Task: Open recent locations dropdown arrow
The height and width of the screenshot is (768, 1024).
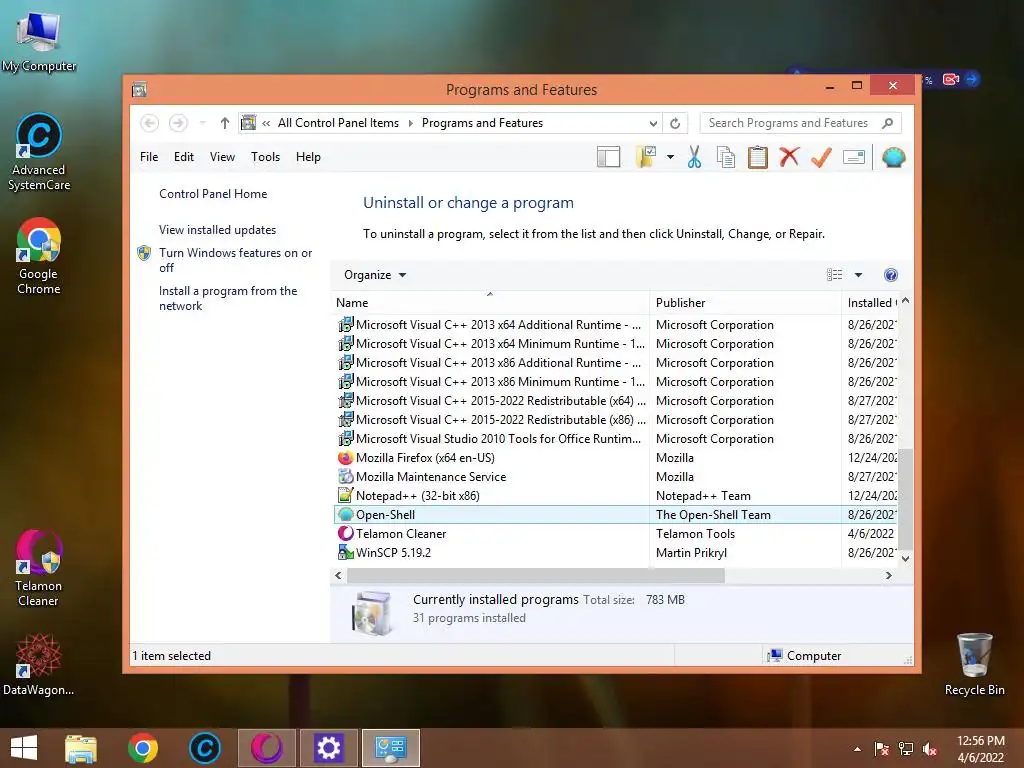Action: (x=202, y=123)
